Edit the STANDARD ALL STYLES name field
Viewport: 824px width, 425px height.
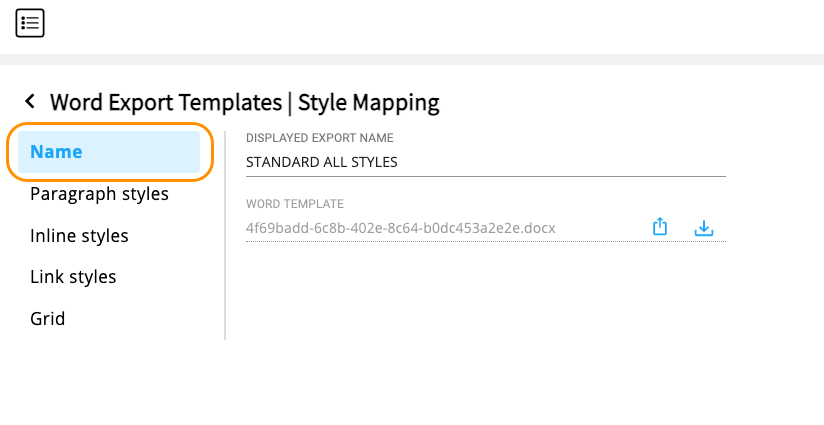[x=486, y=162]
